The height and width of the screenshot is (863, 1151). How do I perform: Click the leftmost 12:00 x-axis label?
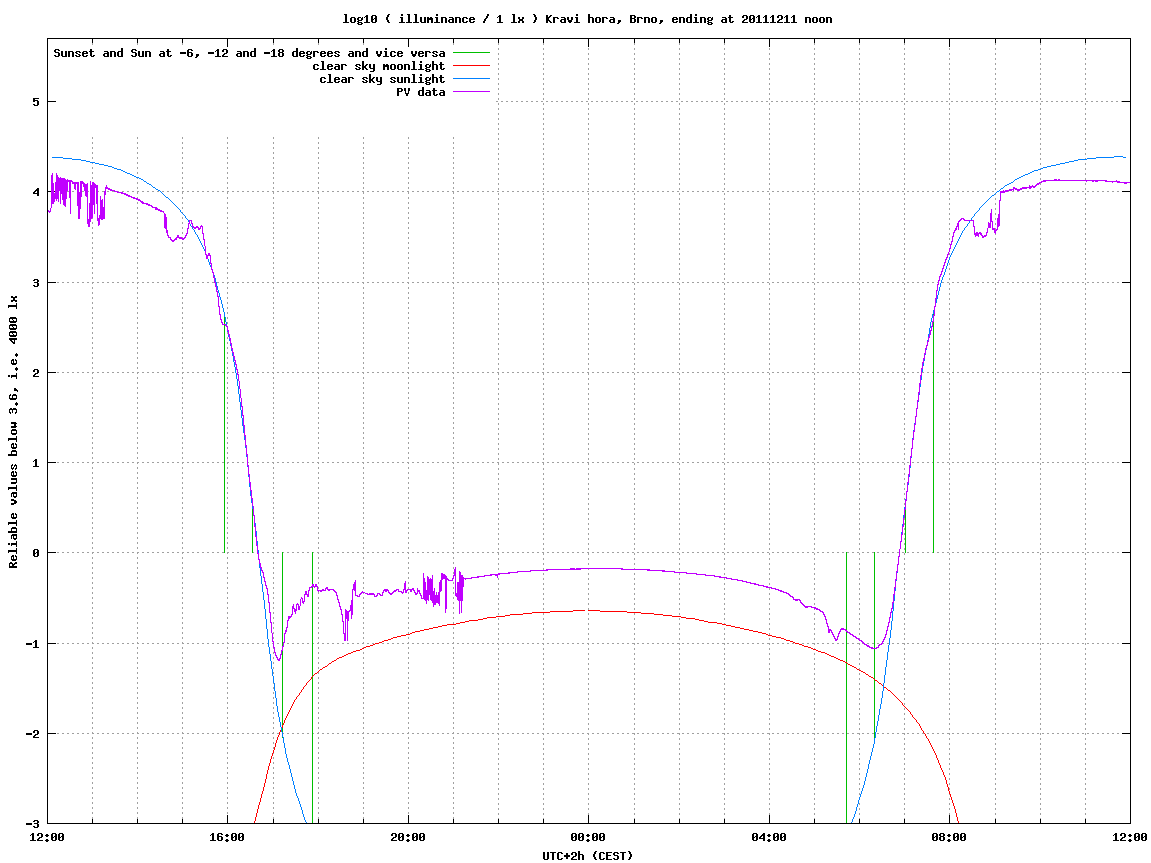pos(47,837)
